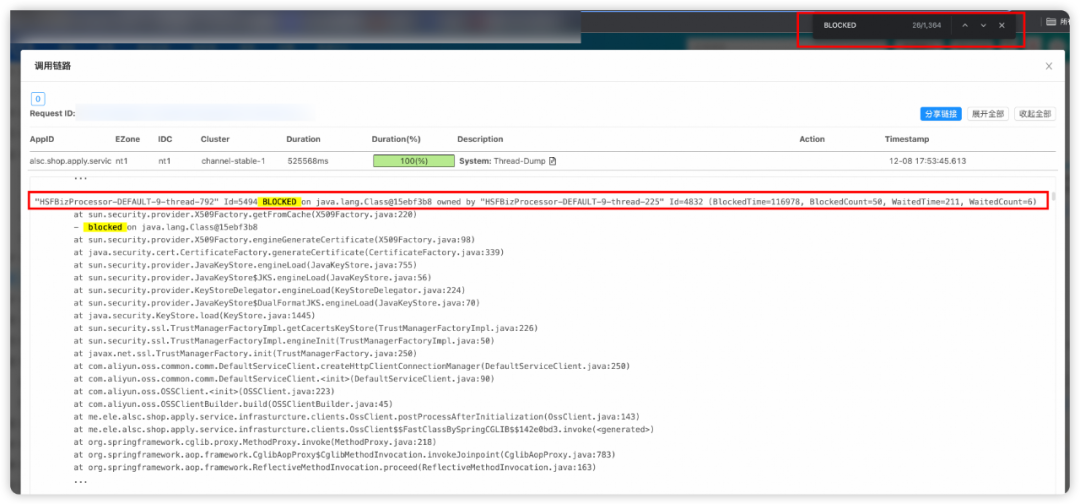This screenshot has width=1080, height=504.
Task: Click the X509Factory.engineGenerateCertificate stack line
Action: (x=274, y=240)
